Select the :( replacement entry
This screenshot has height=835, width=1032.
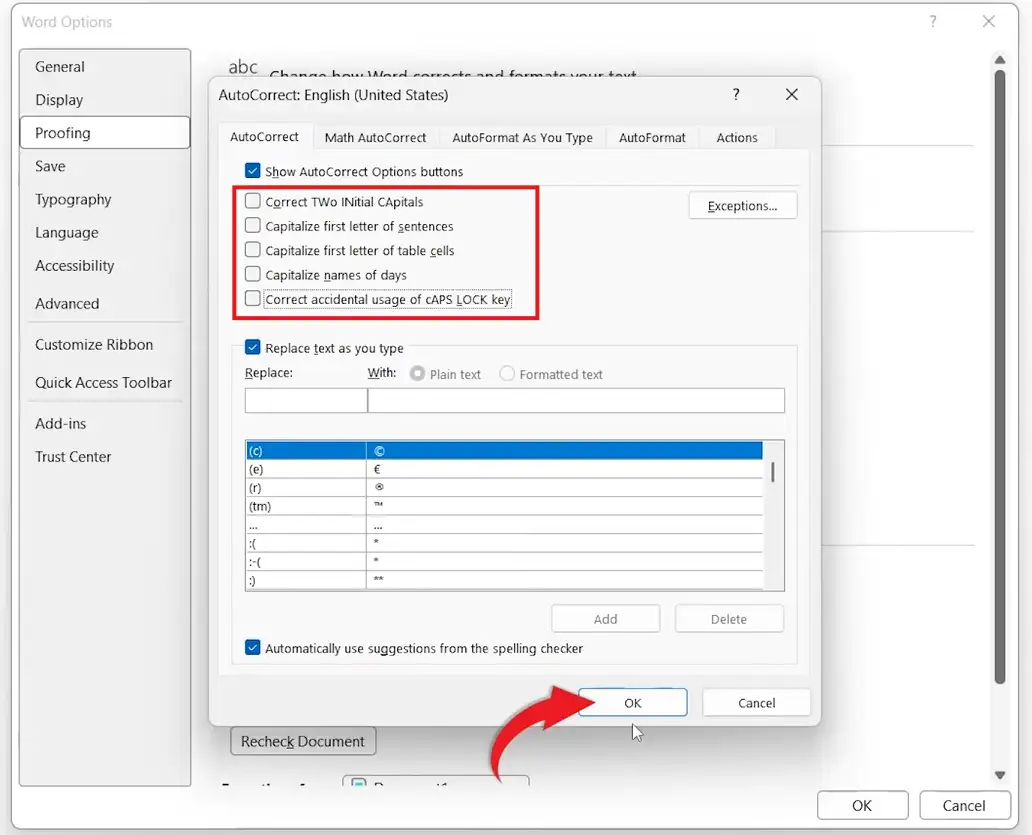(x=504, y=543)
